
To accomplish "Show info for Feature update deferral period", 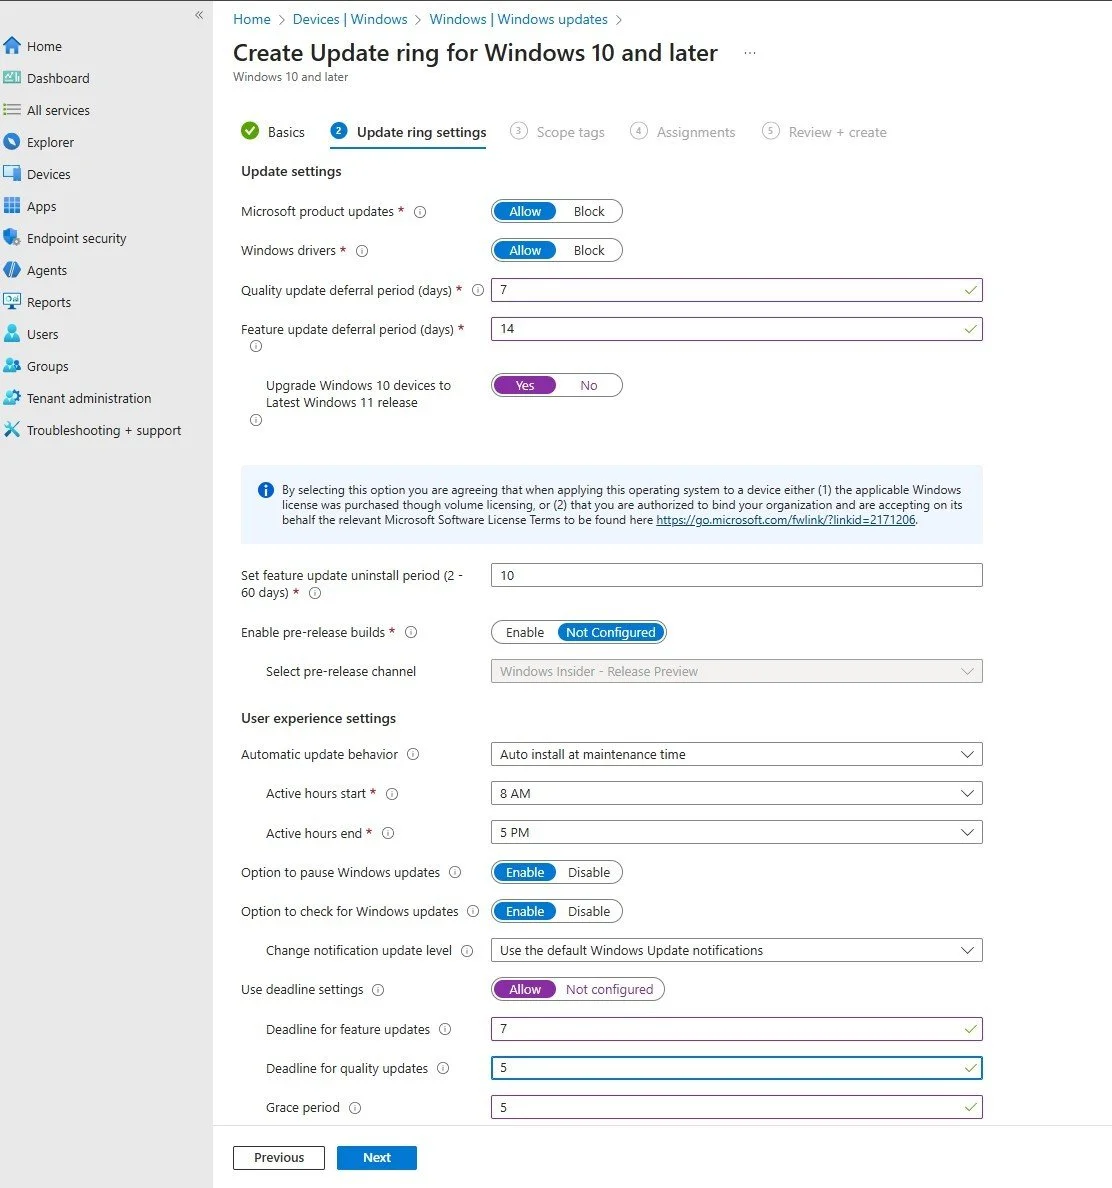I will pos(256,346).
